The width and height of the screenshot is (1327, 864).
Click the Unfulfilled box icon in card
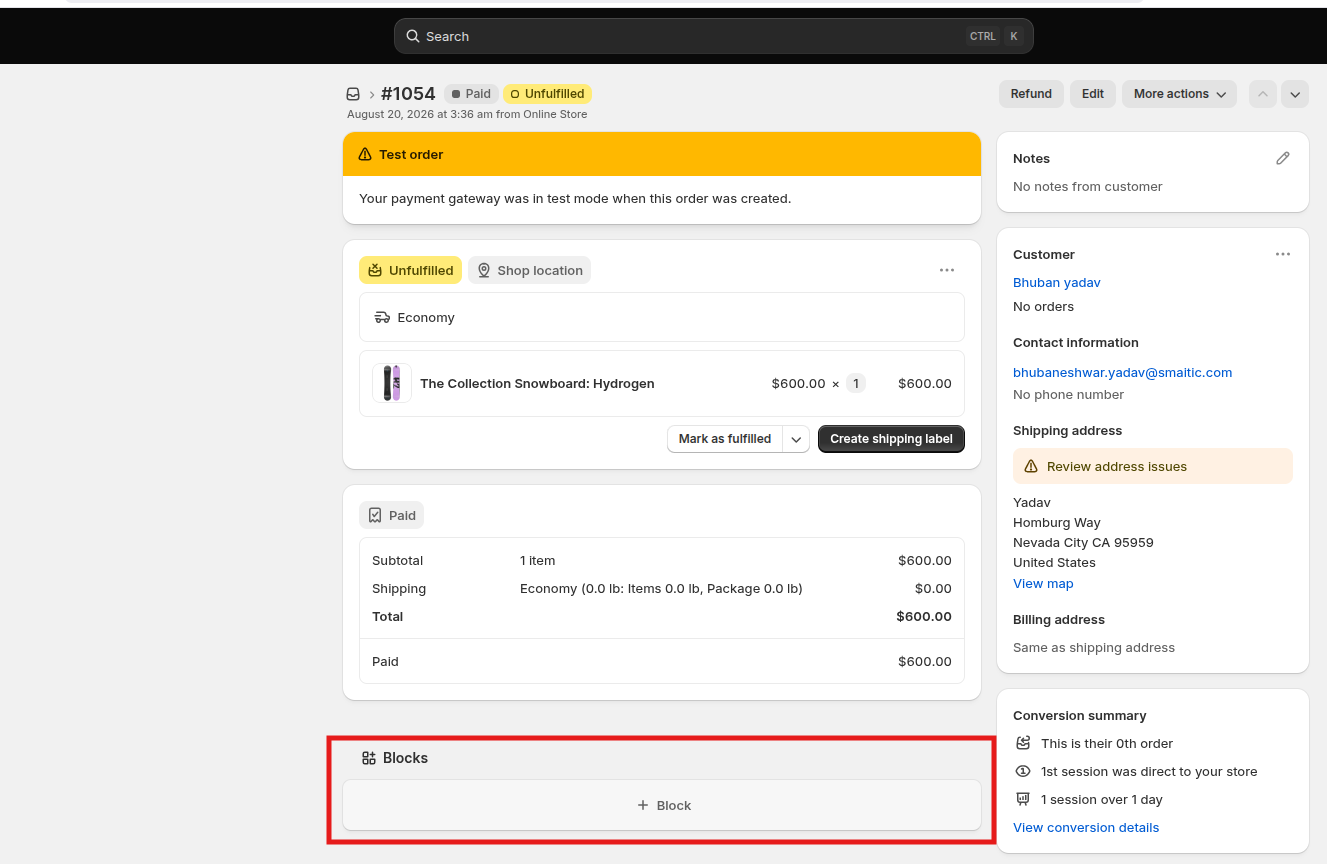pos(375,270)
